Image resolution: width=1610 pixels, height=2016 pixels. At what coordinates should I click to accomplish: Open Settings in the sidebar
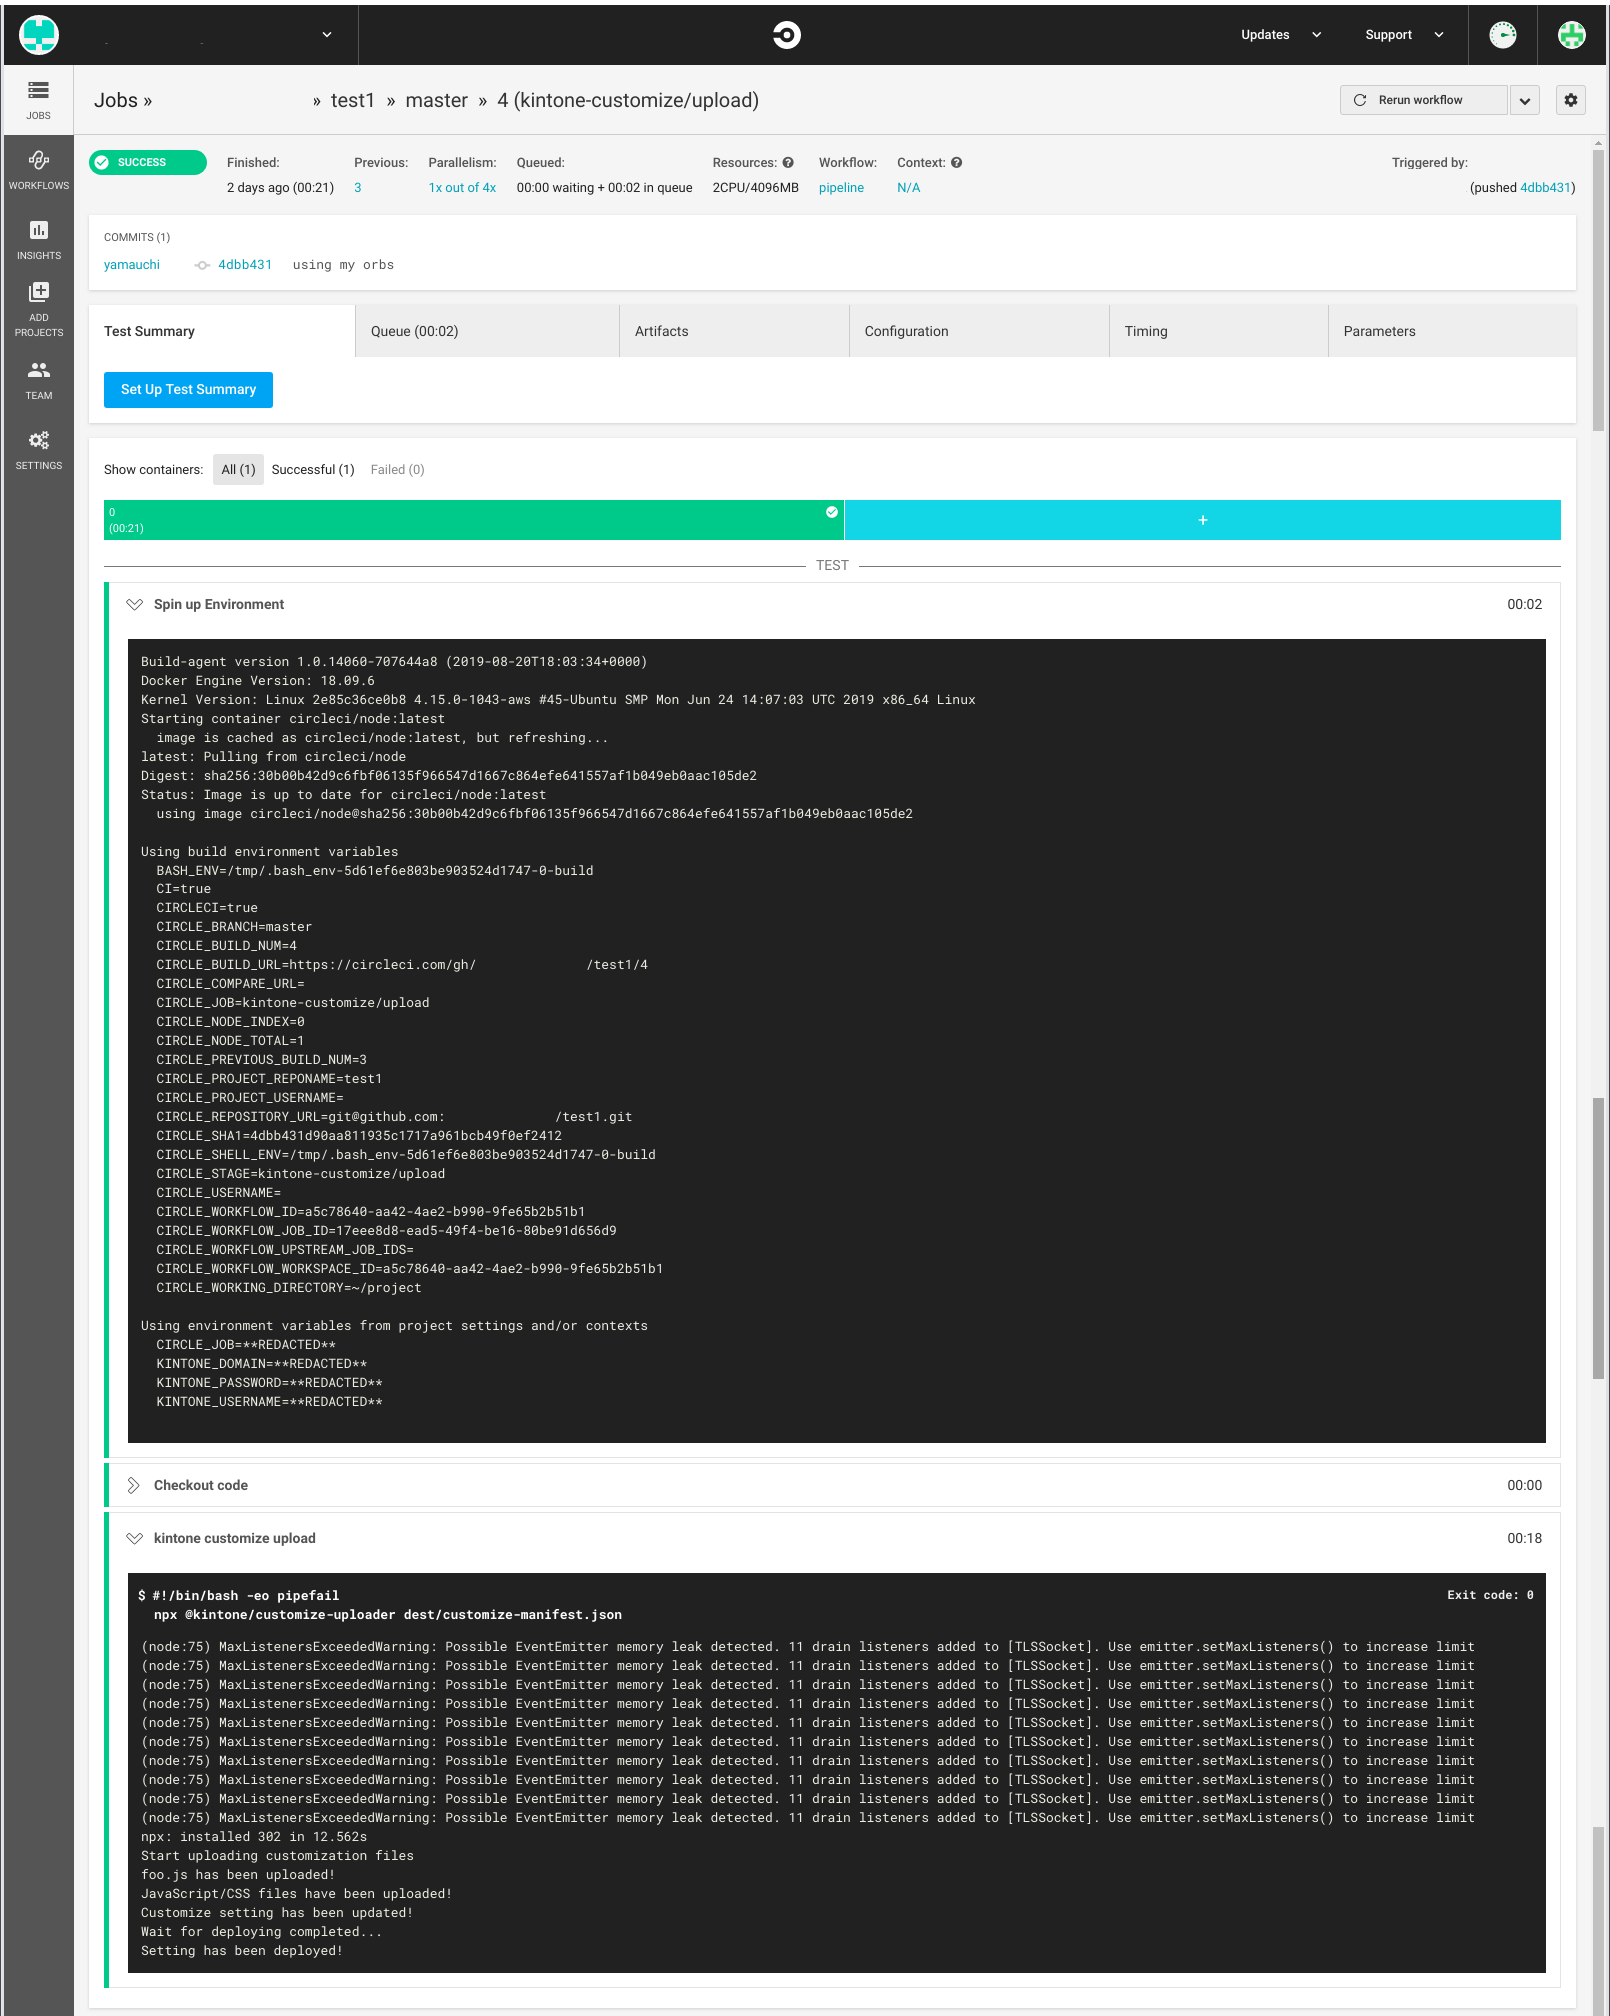click(x=38, y=450)
